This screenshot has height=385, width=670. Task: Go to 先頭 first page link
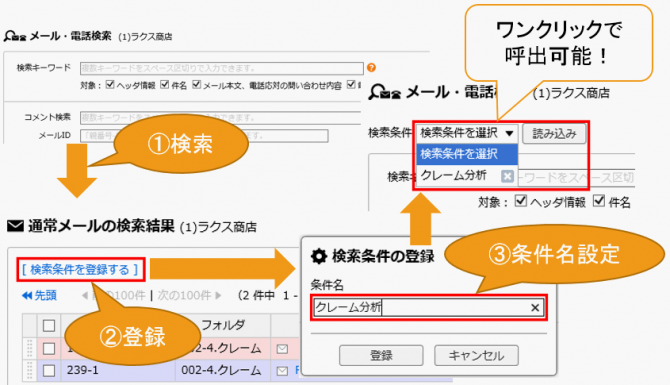pos(39,295)
